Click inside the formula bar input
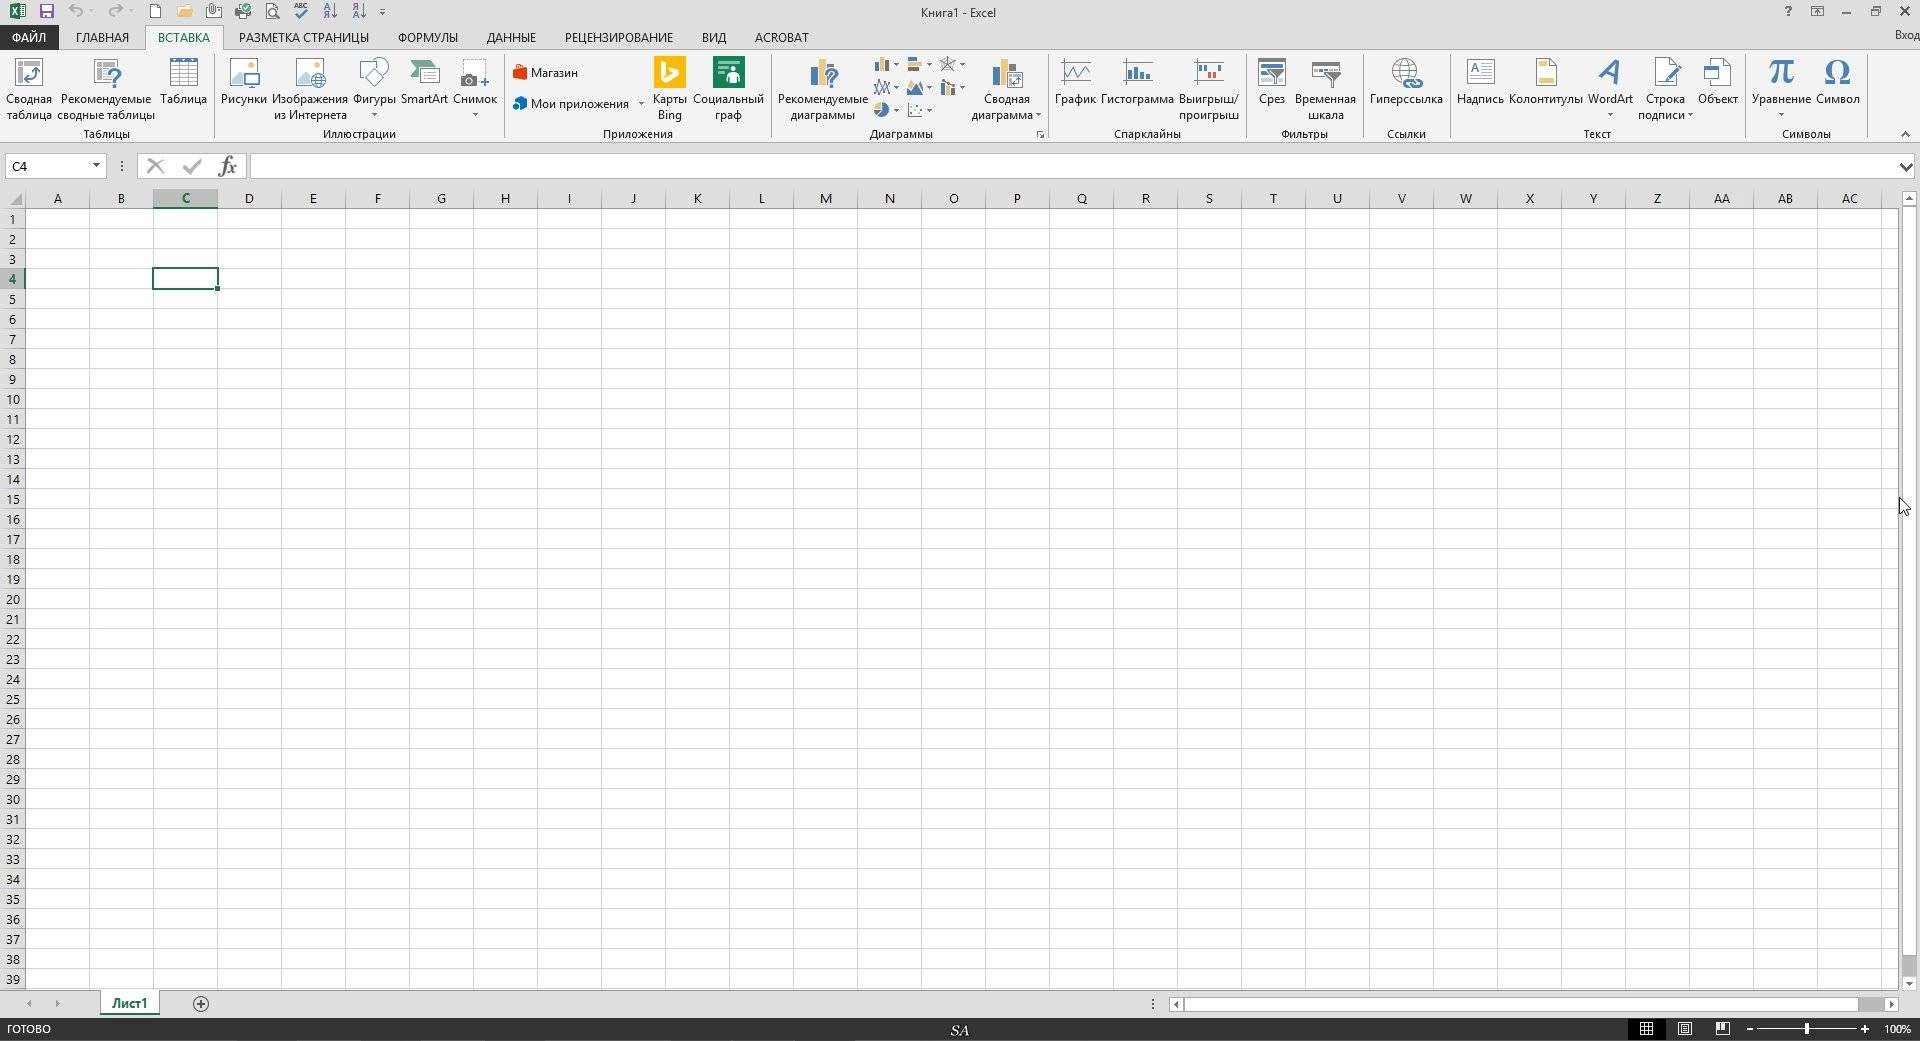The image size is (1920, 1041). tap(1072, 166)
